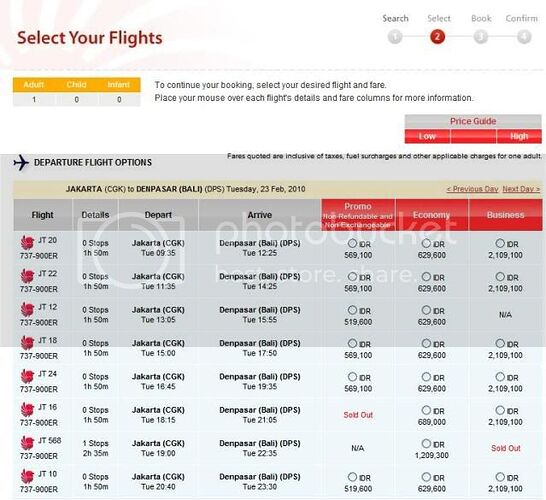The height and width of the screenshot is (500, 546).
Task: Click the Promo fare column header
Action: [x=358, y=215]
